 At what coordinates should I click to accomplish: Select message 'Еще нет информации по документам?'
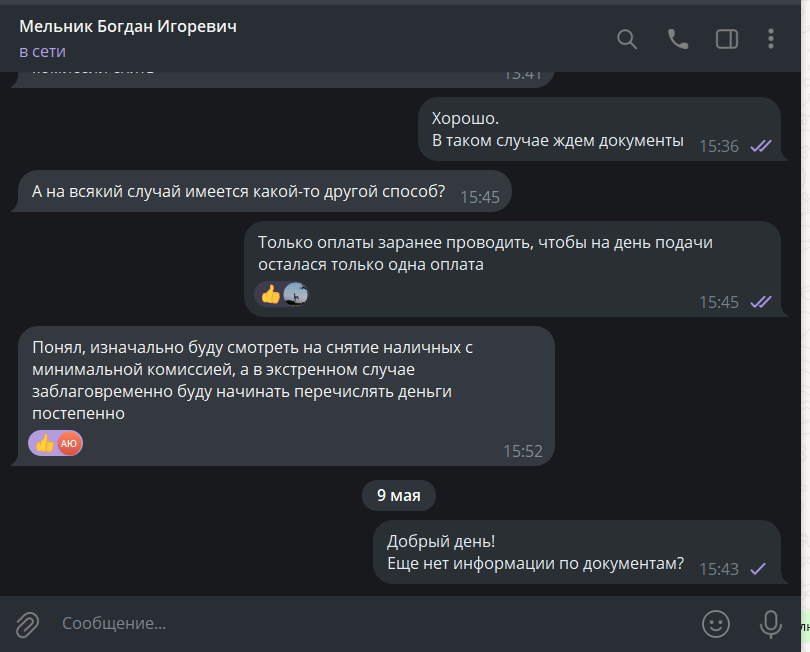(535, 563)
